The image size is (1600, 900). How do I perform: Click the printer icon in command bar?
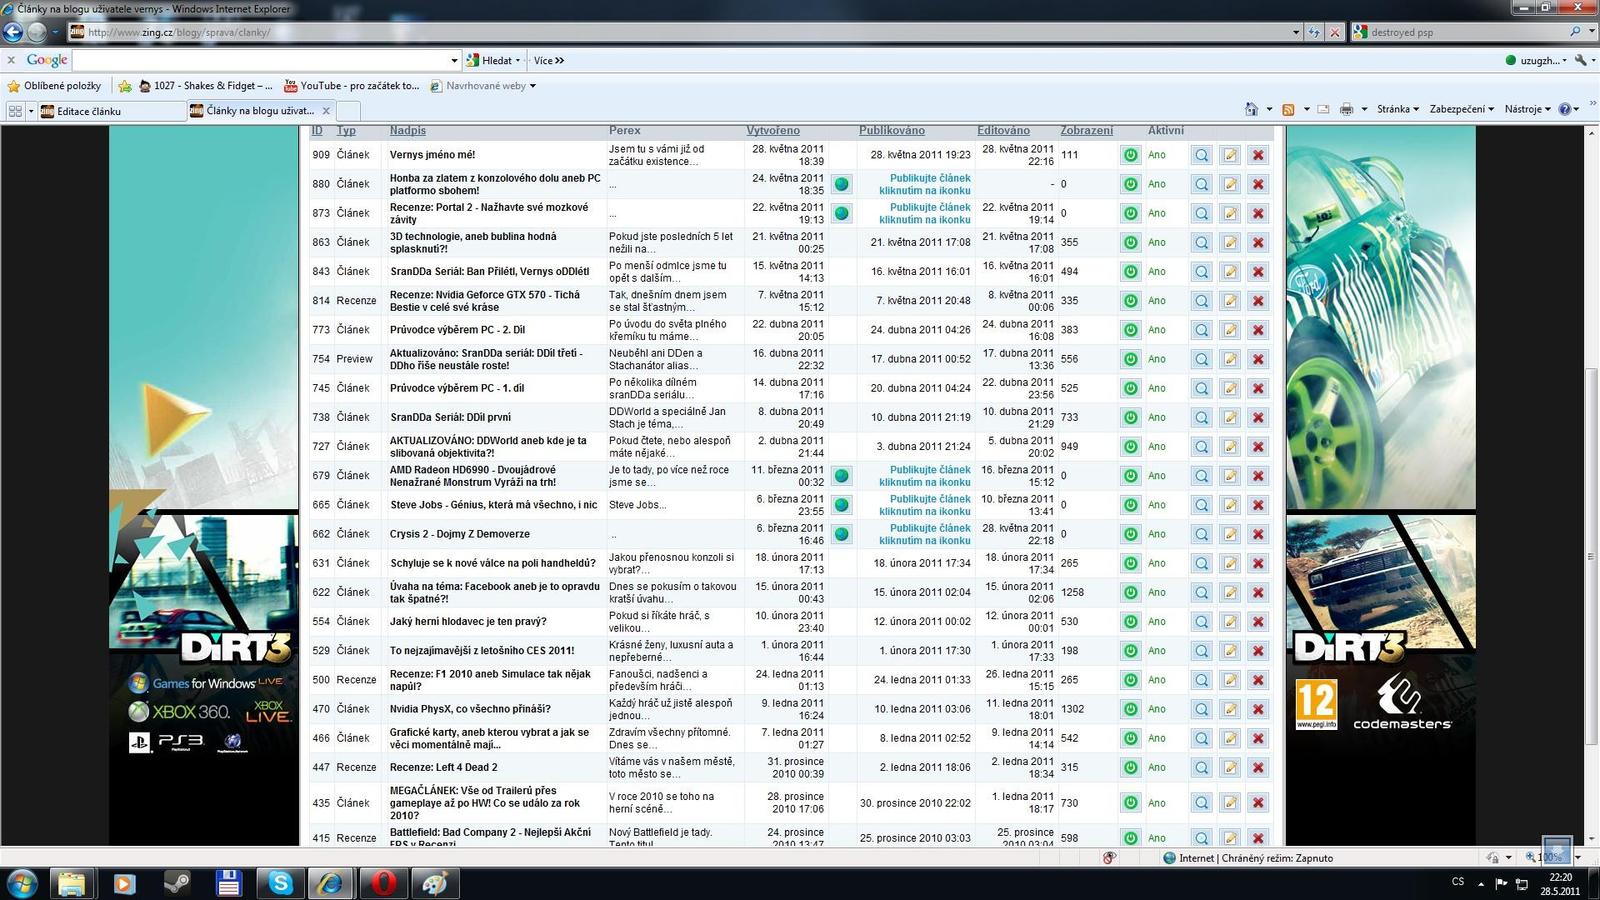(1346, 109)
